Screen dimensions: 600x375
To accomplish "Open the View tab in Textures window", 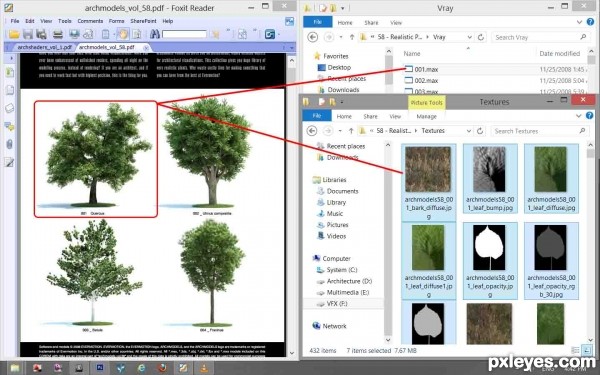I will coord(395,116).
